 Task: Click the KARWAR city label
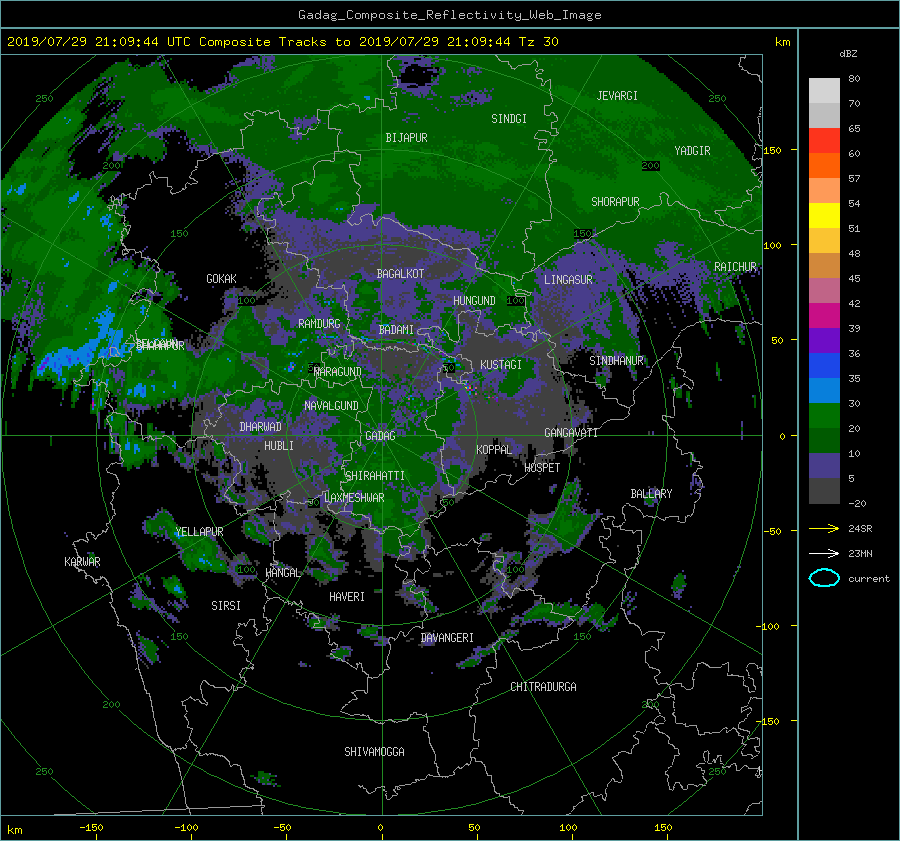click(x=83, y=561)
